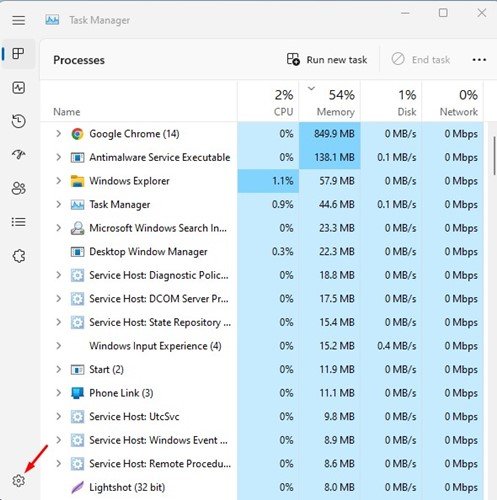The width and height of the screenshot is (497, 500).
Task: Expand the Google Chrome process group
Action: click(59, 134)
